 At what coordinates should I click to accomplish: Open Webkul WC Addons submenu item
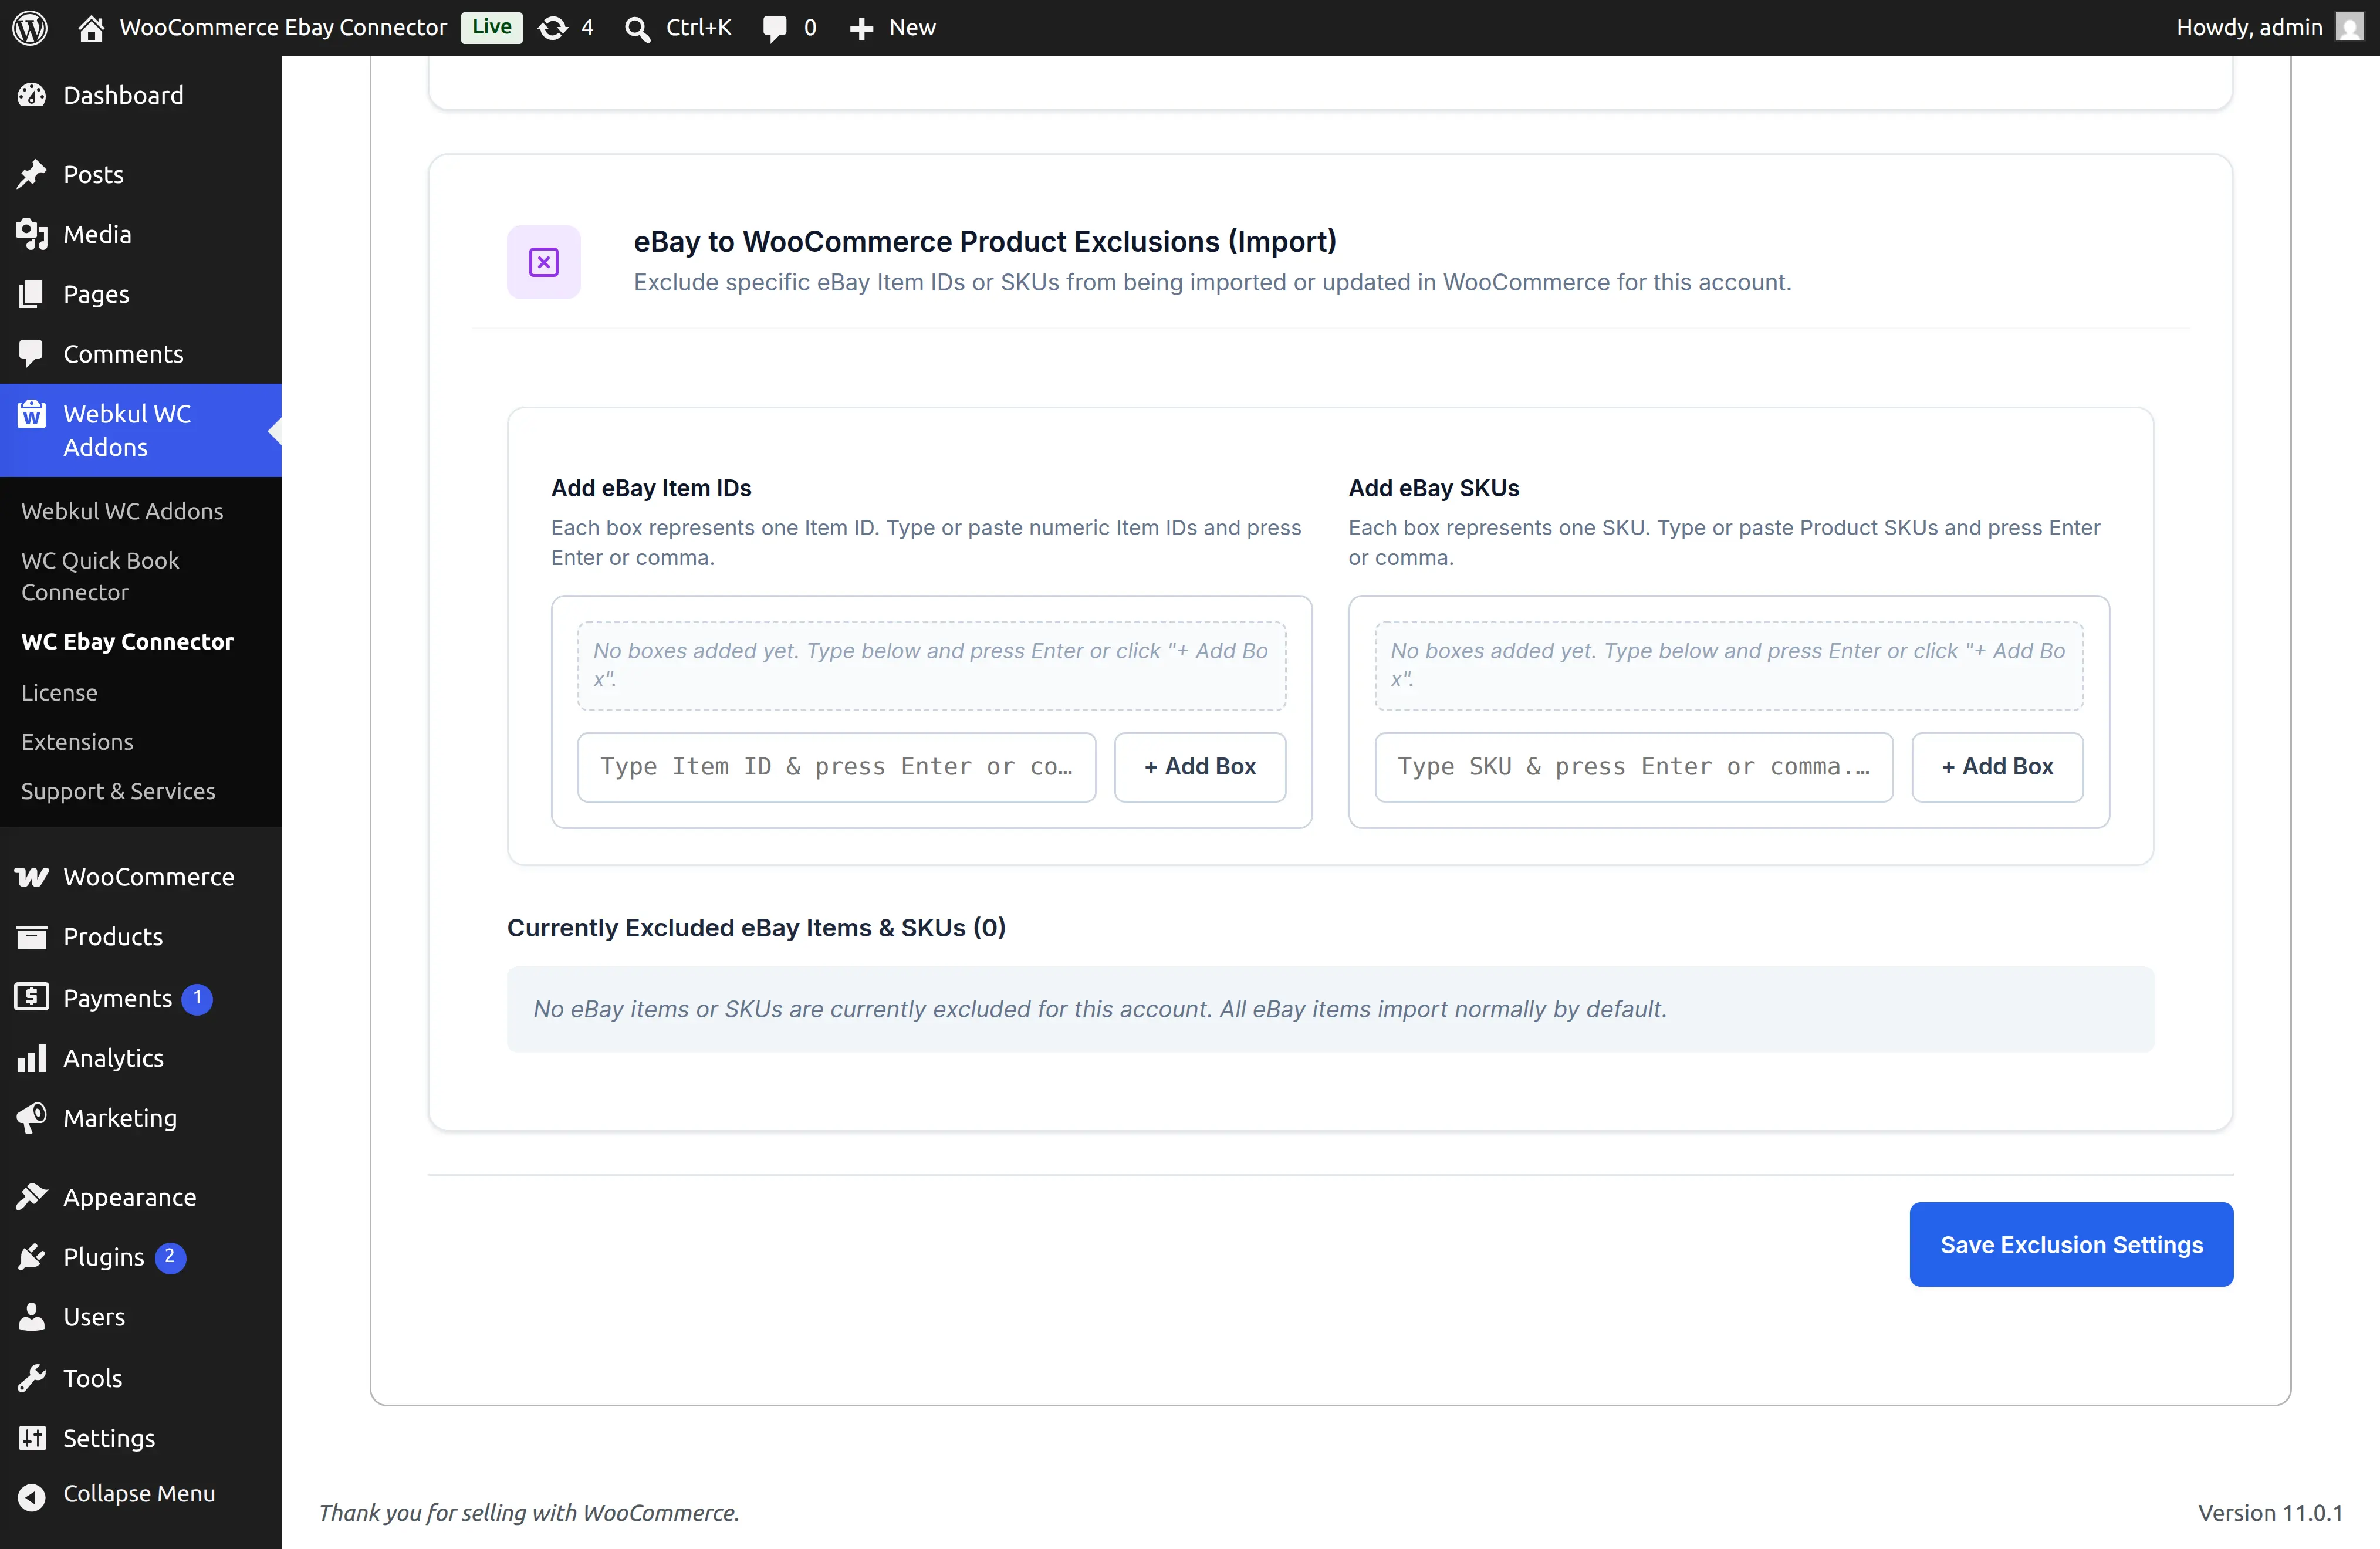tap(122, 511)
